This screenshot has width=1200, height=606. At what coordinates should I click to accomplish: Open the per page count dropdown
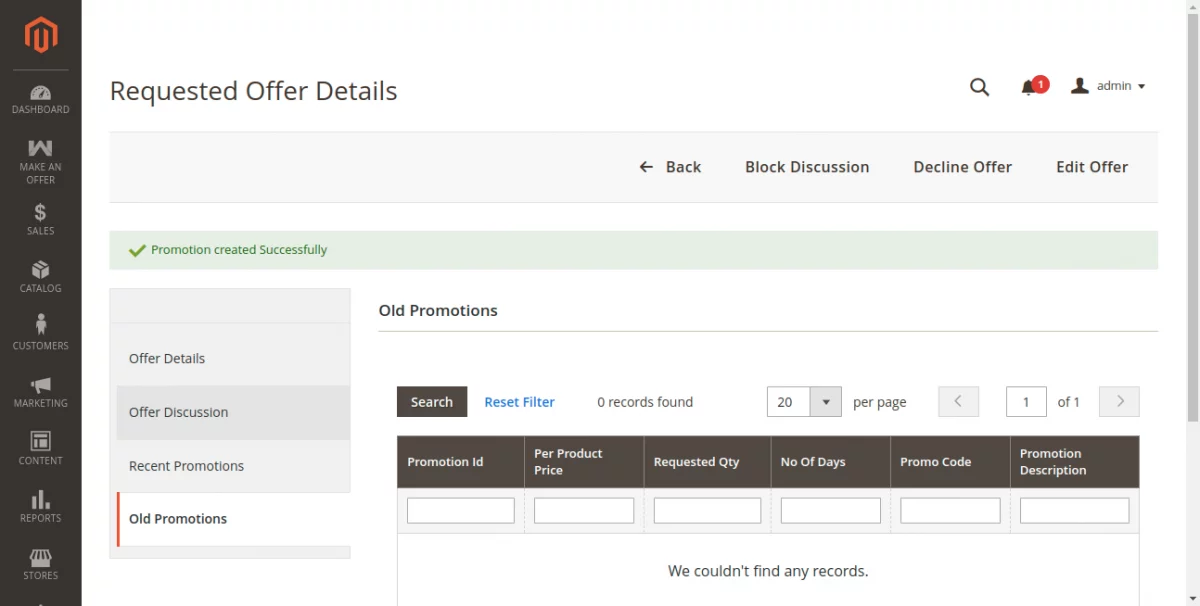(x=826, y=402)
